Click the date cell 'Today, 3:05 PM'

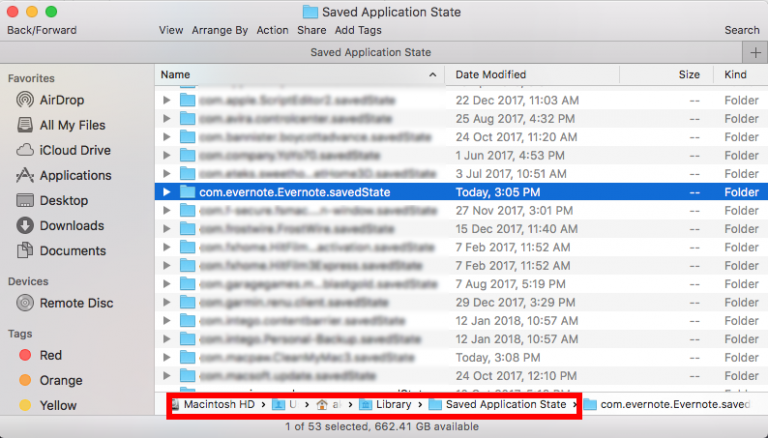click(498, 192)
